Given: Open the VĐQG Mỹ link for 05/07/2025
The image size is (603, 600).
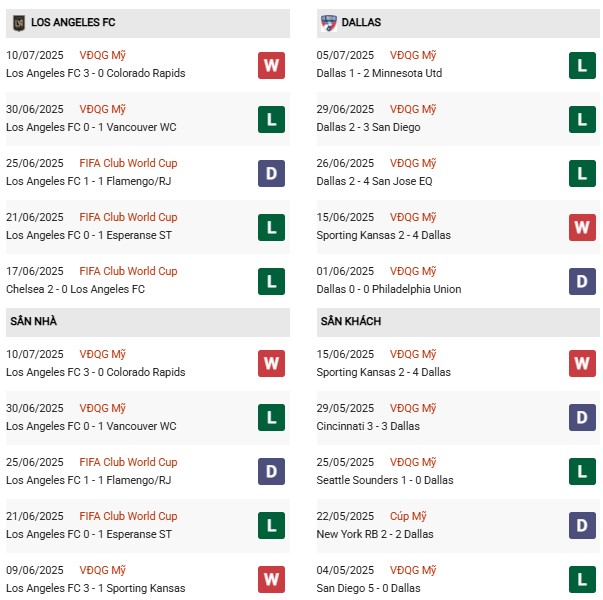Looking at the screenshot, I should point(414,55).
